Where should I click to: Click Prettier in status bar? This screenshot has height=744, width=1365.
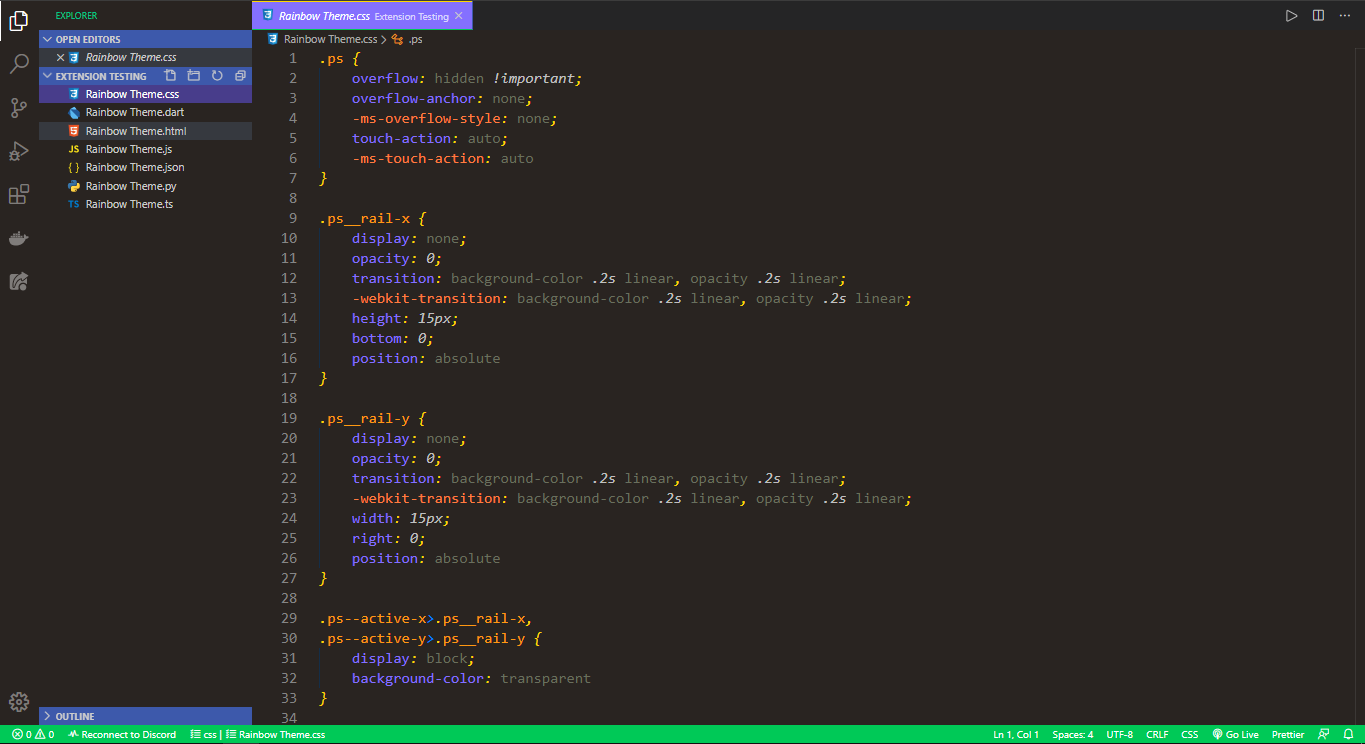pos(1288,735)
